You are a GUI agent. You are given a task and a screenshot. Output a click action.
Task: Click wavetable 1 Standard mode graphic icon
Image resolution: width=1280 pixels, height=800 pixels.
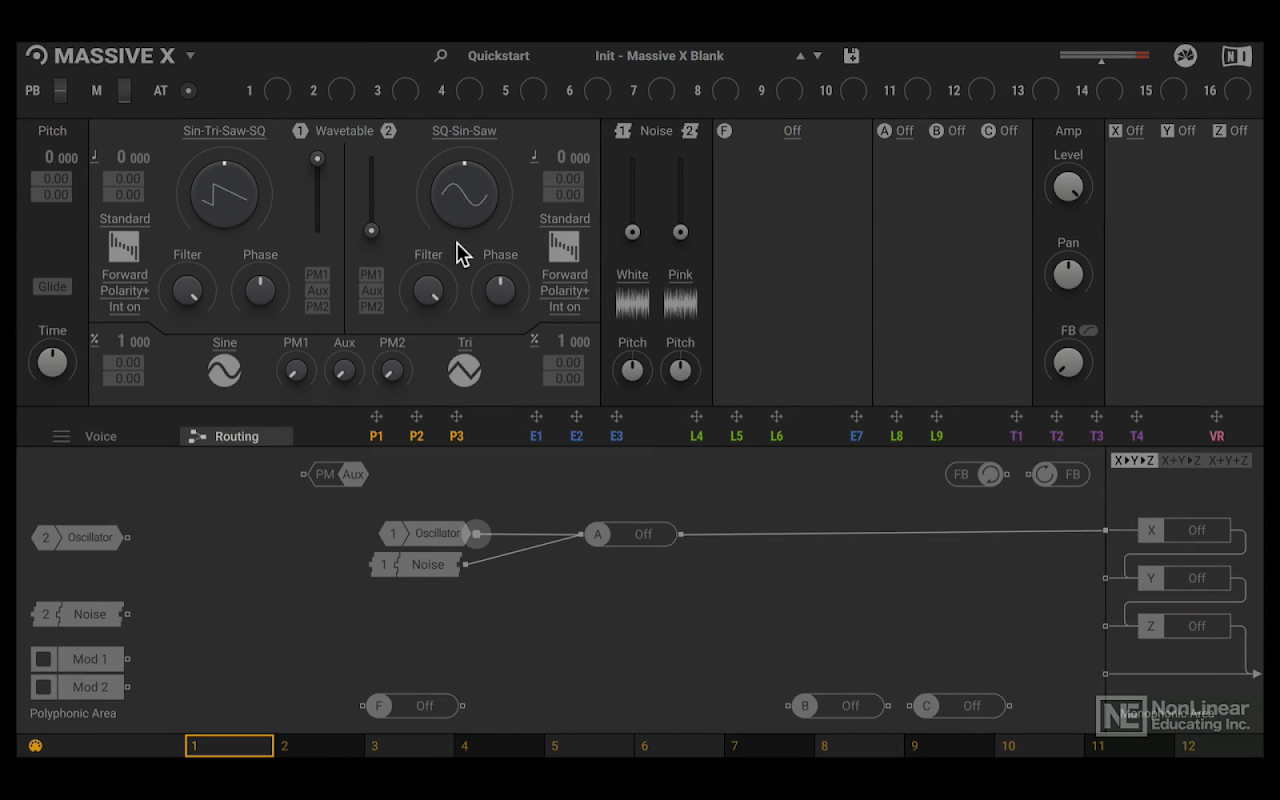tap(124, 246)
